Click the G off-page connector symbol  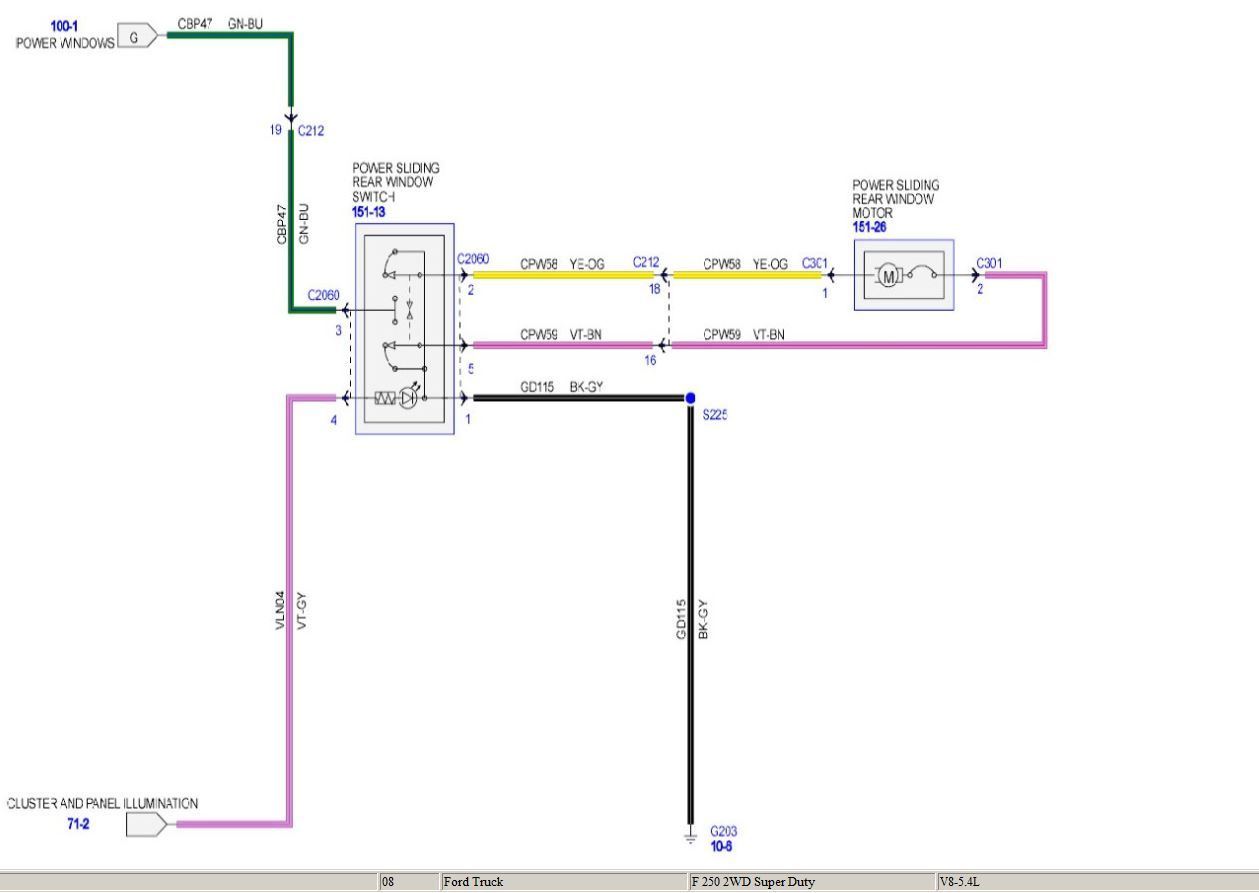(137, 37)
